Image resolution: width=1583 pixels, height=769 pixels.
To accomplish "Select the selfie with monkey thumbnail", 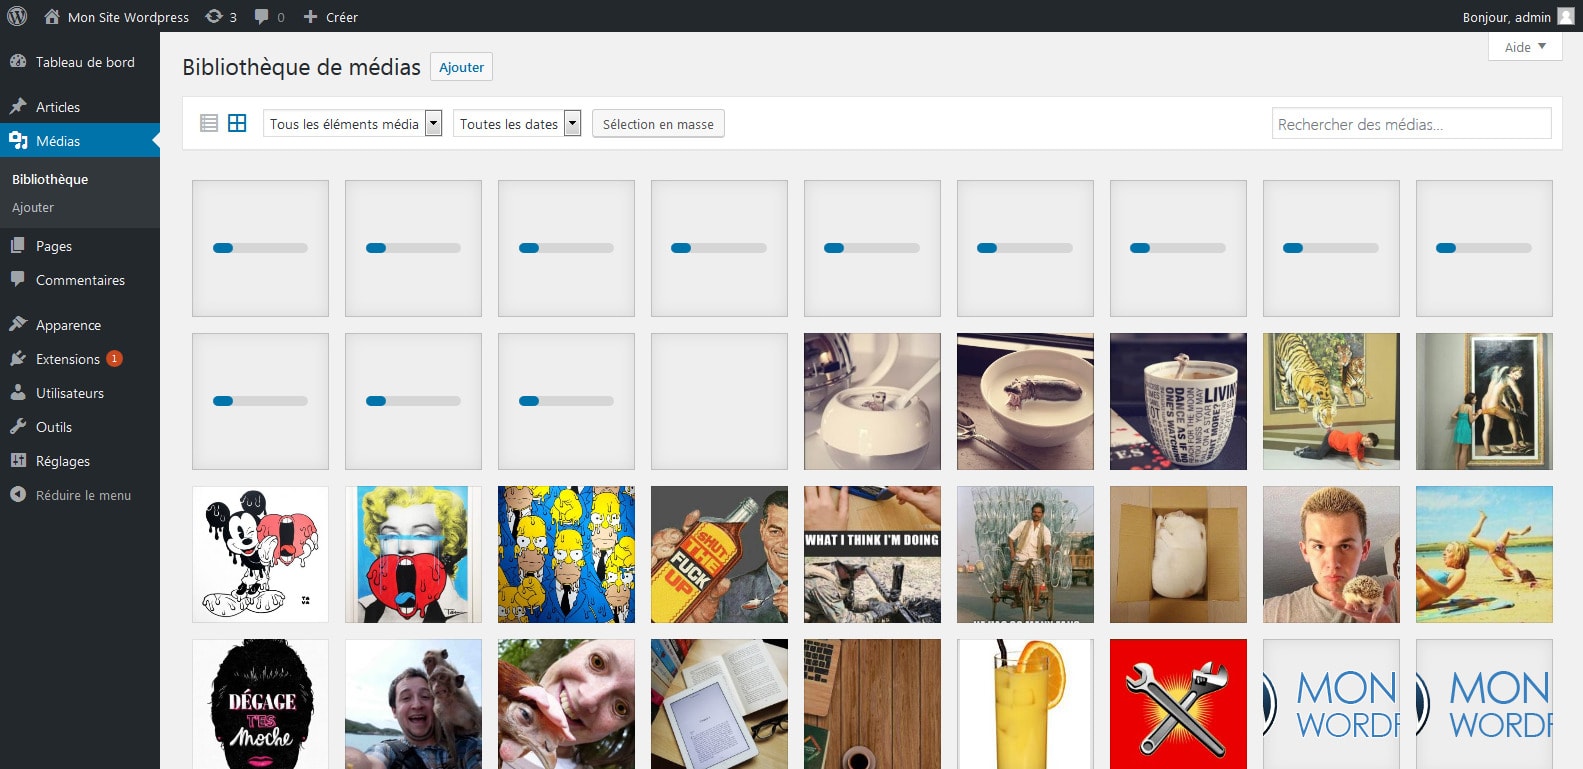I will click(x=413, y=704).
